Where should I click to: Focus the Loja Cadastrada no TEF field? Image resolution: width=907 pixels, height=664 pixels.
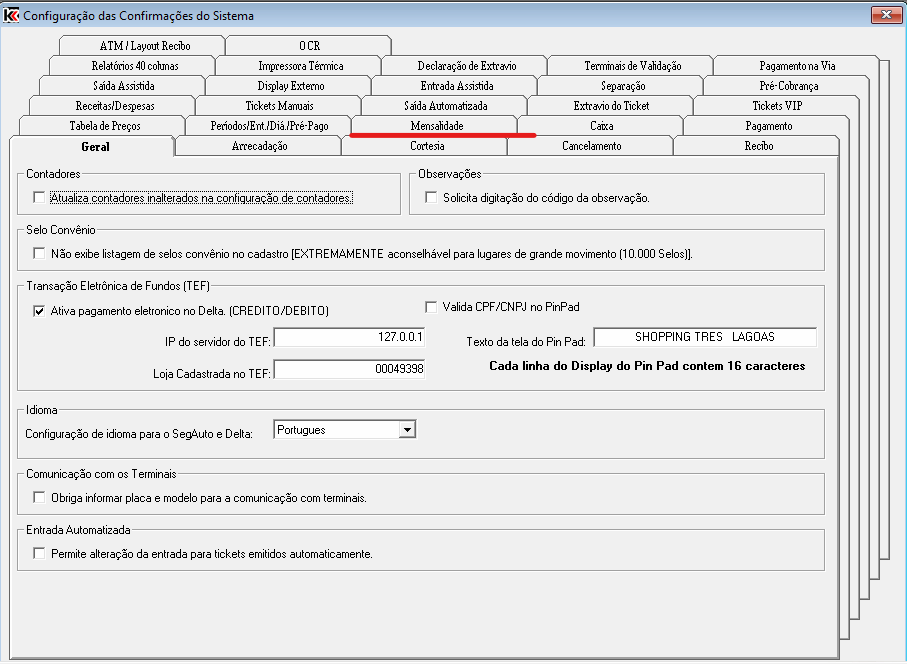pos(350,369)
